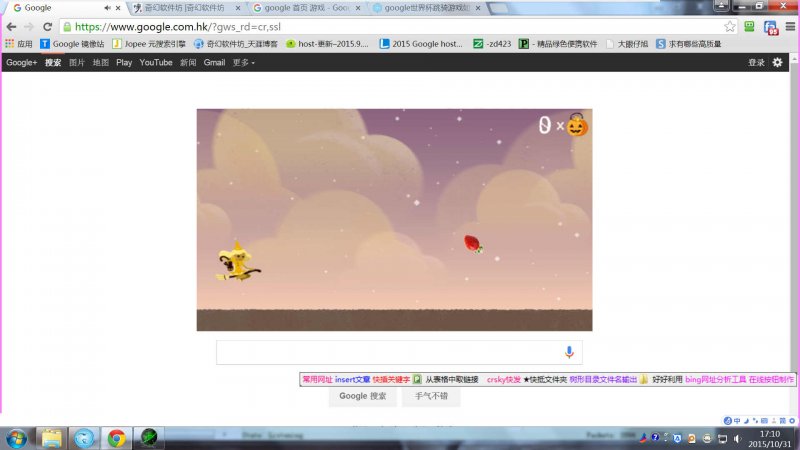Click insert文章 in the floating toolbar
The width and height of the screenshot is (800, 450).
(x=353, y=380)
